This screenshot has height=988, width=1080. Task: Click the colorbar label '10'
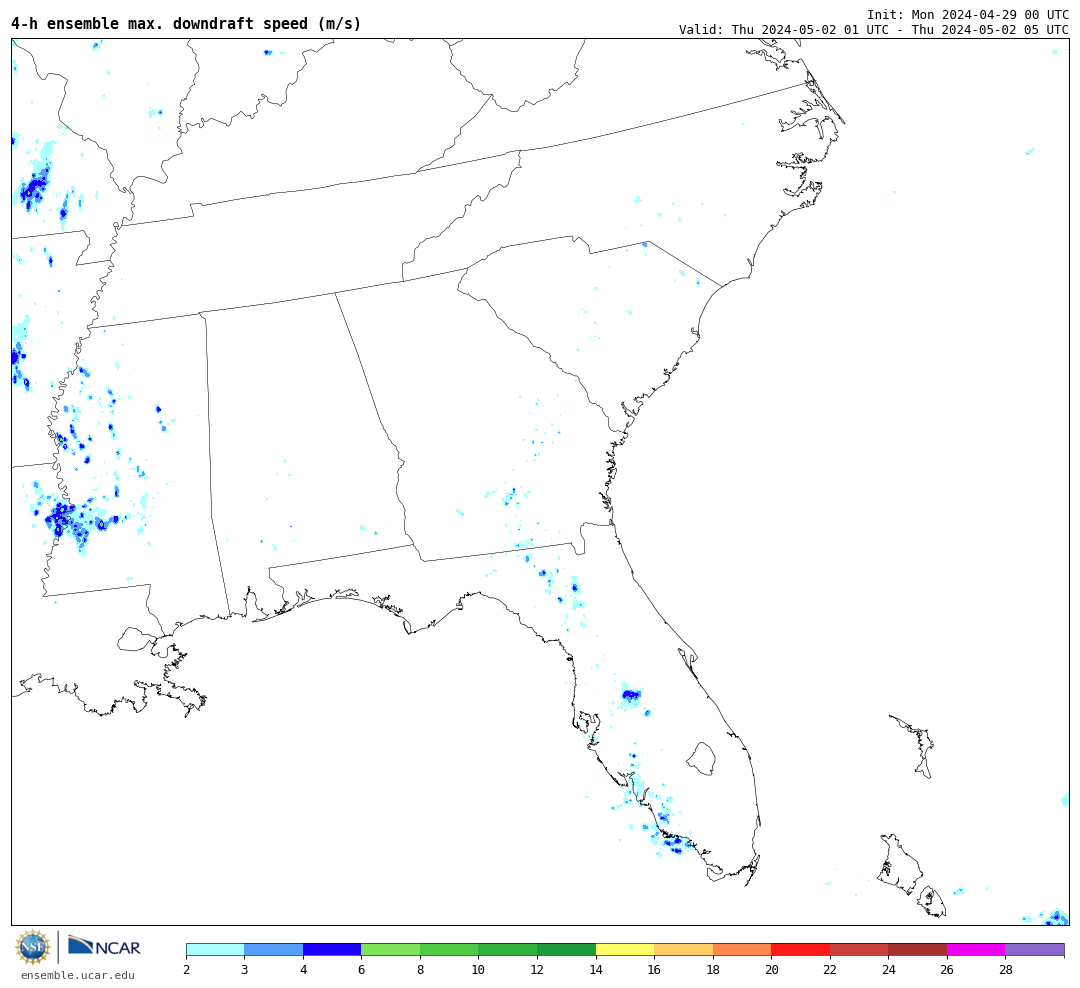[x=478, y=970]
